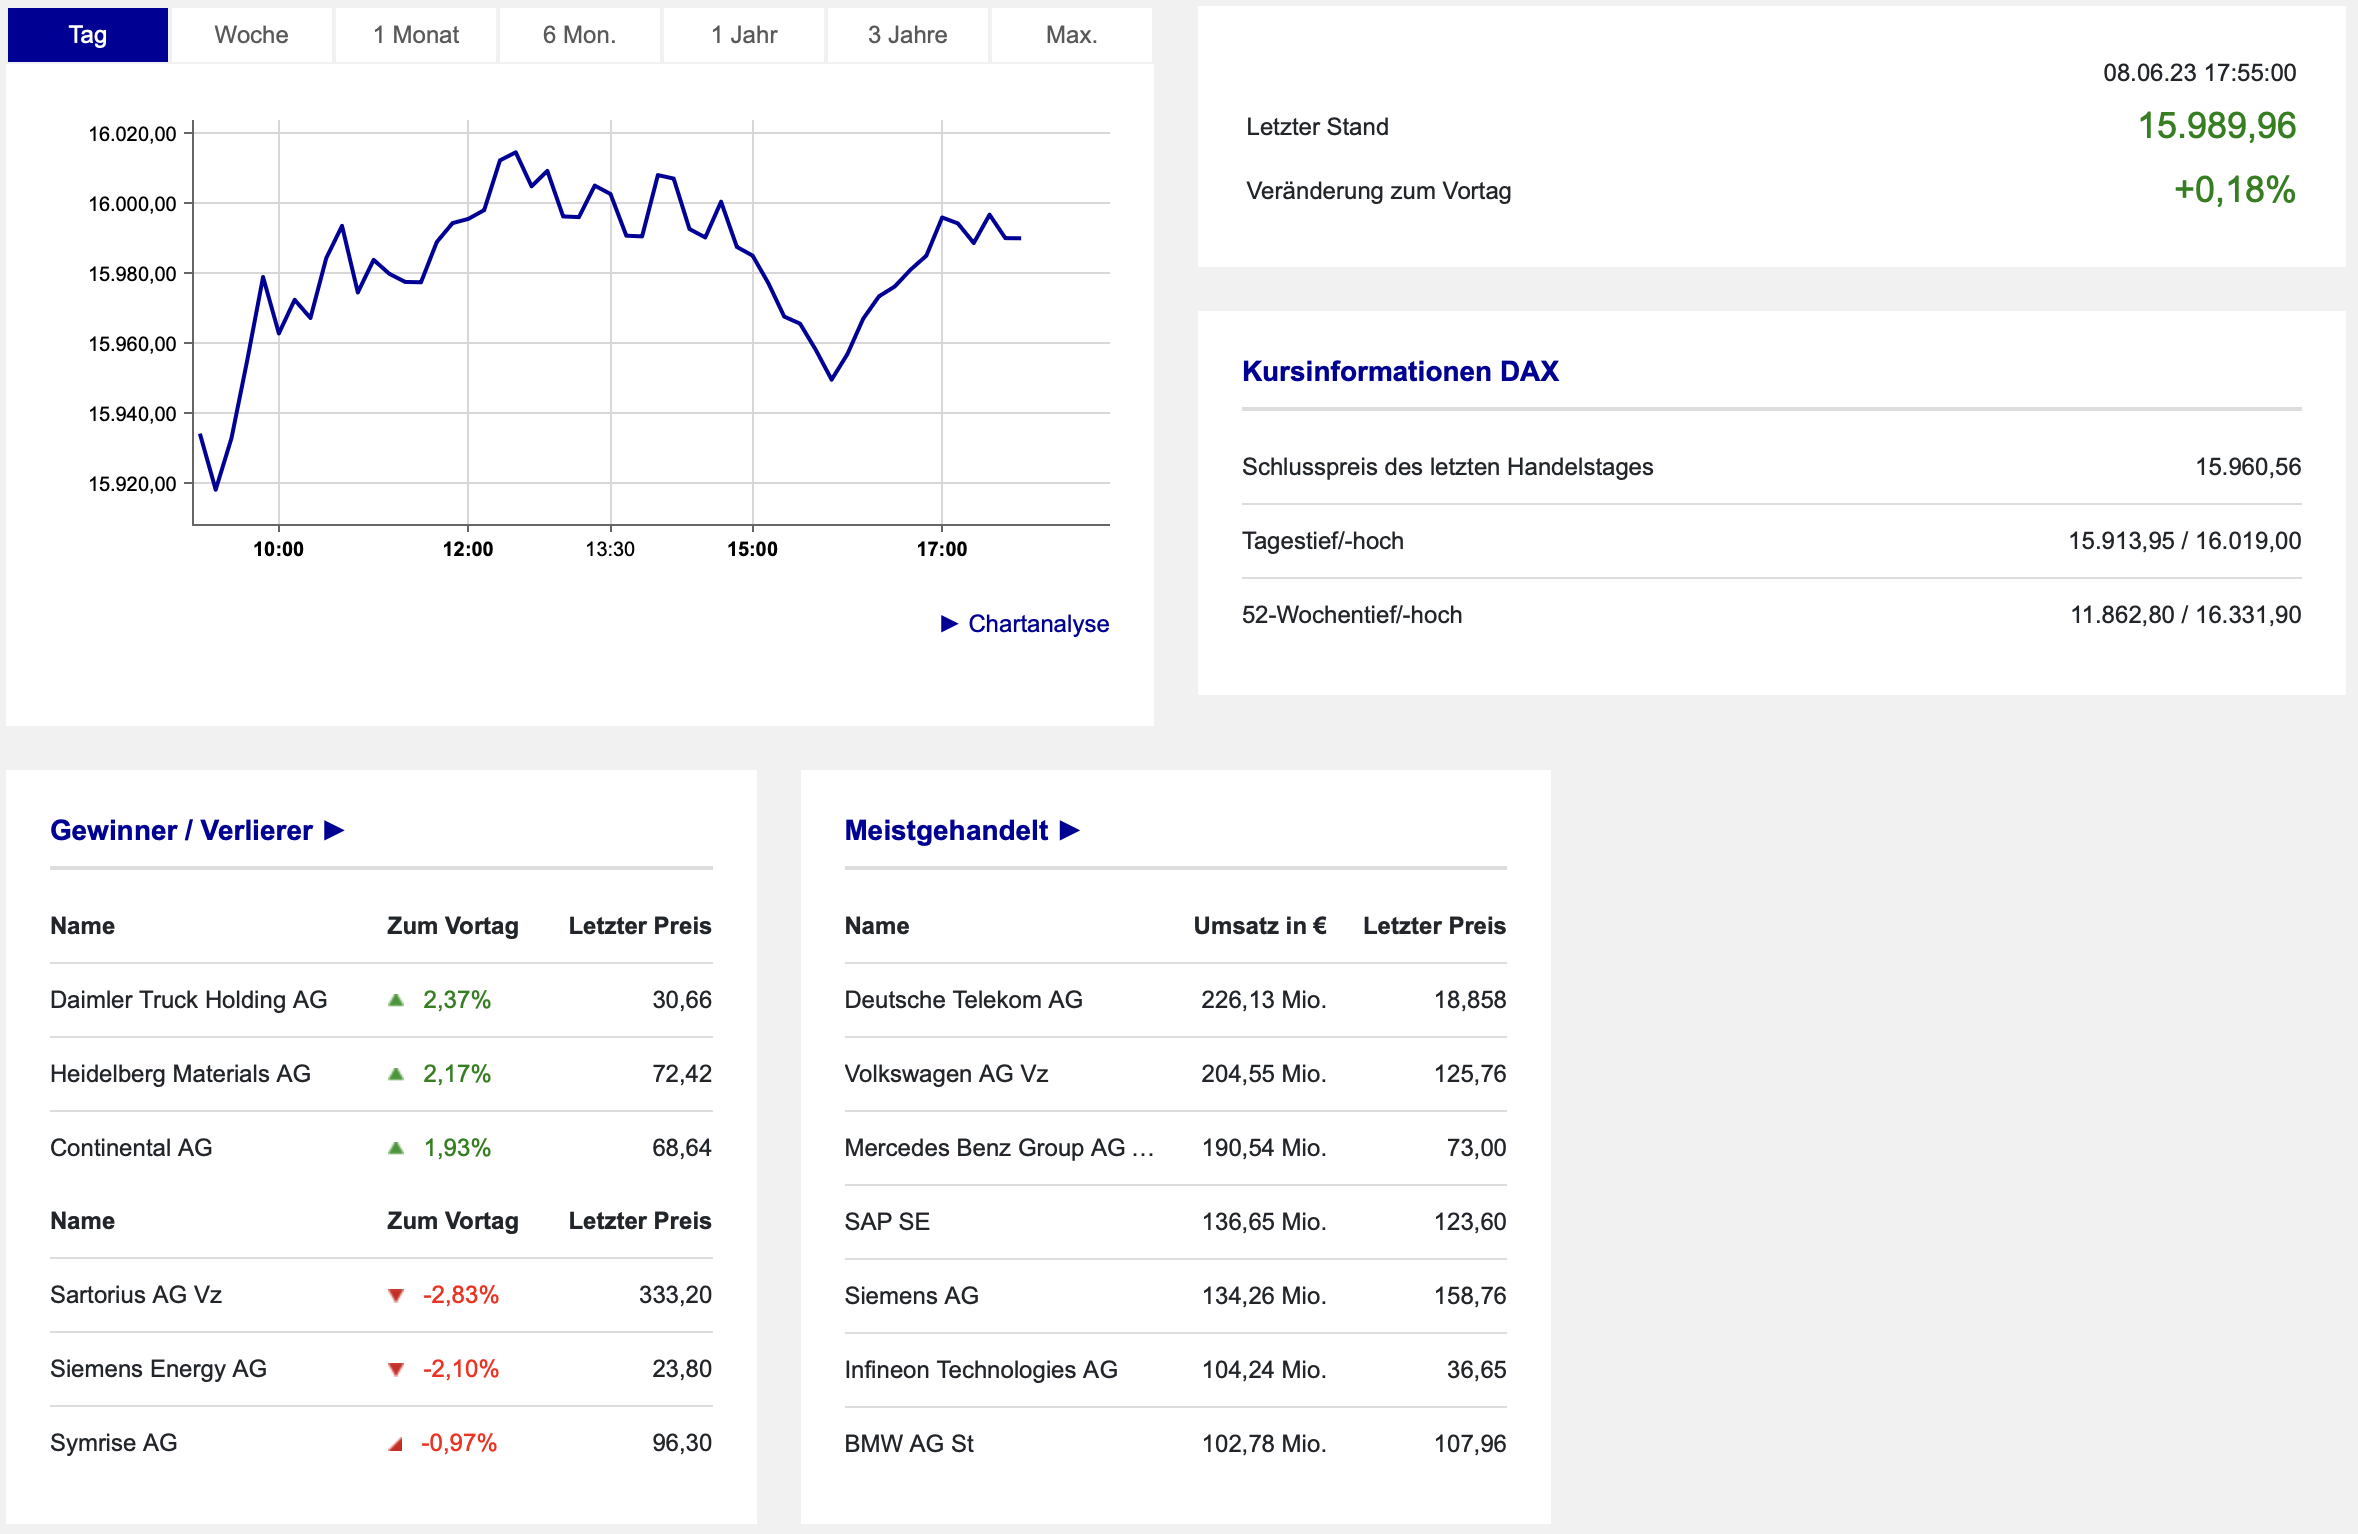Click the chart line low point near 16:00
Image resolution: width=2358 pixels, height=1534 pixels.
point(831,379)
